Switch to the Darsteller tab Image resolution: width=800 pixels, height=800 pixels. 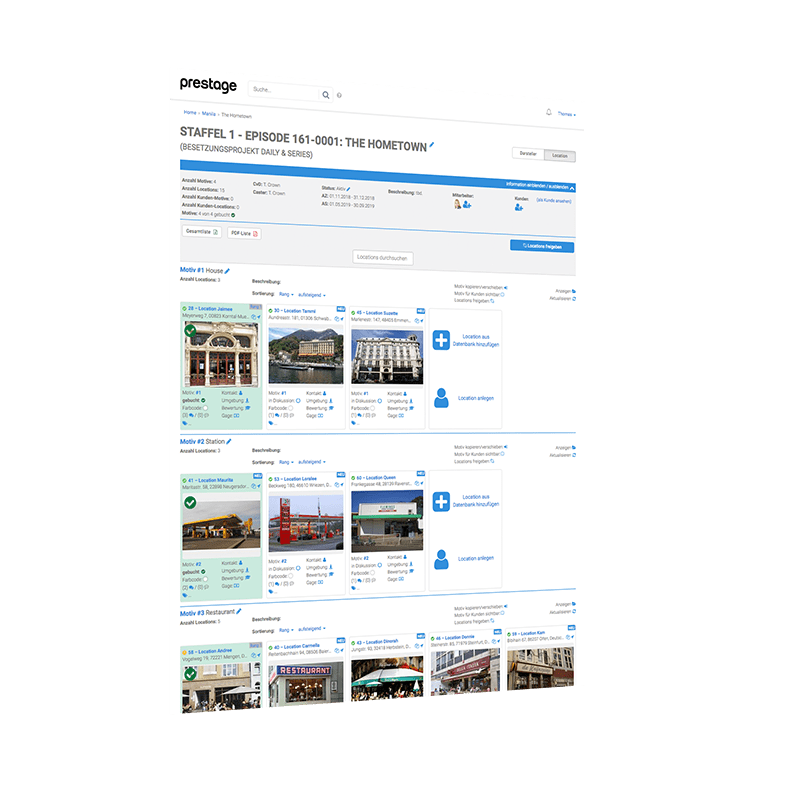pos(528,153)
